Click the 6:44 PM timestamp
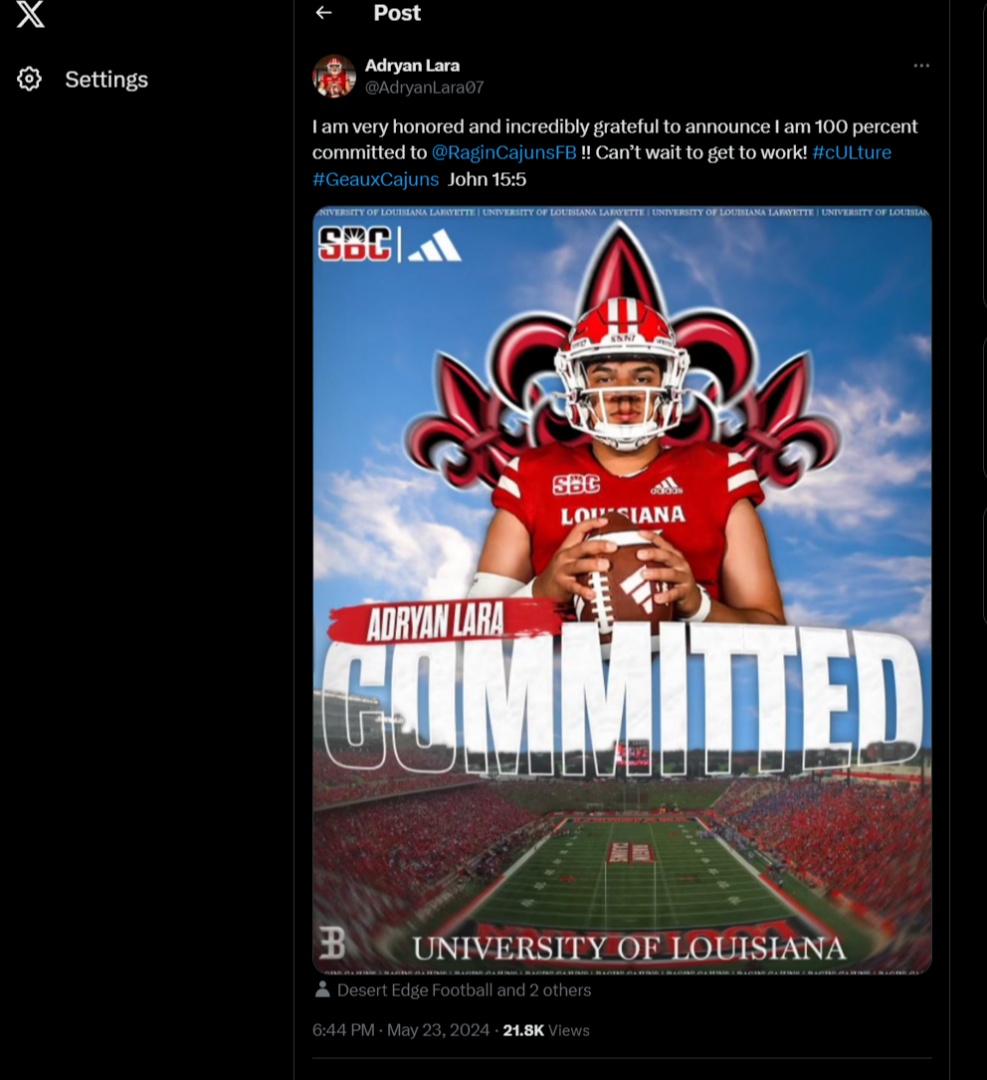The image size is (987, 1080). coord(343,1030)
